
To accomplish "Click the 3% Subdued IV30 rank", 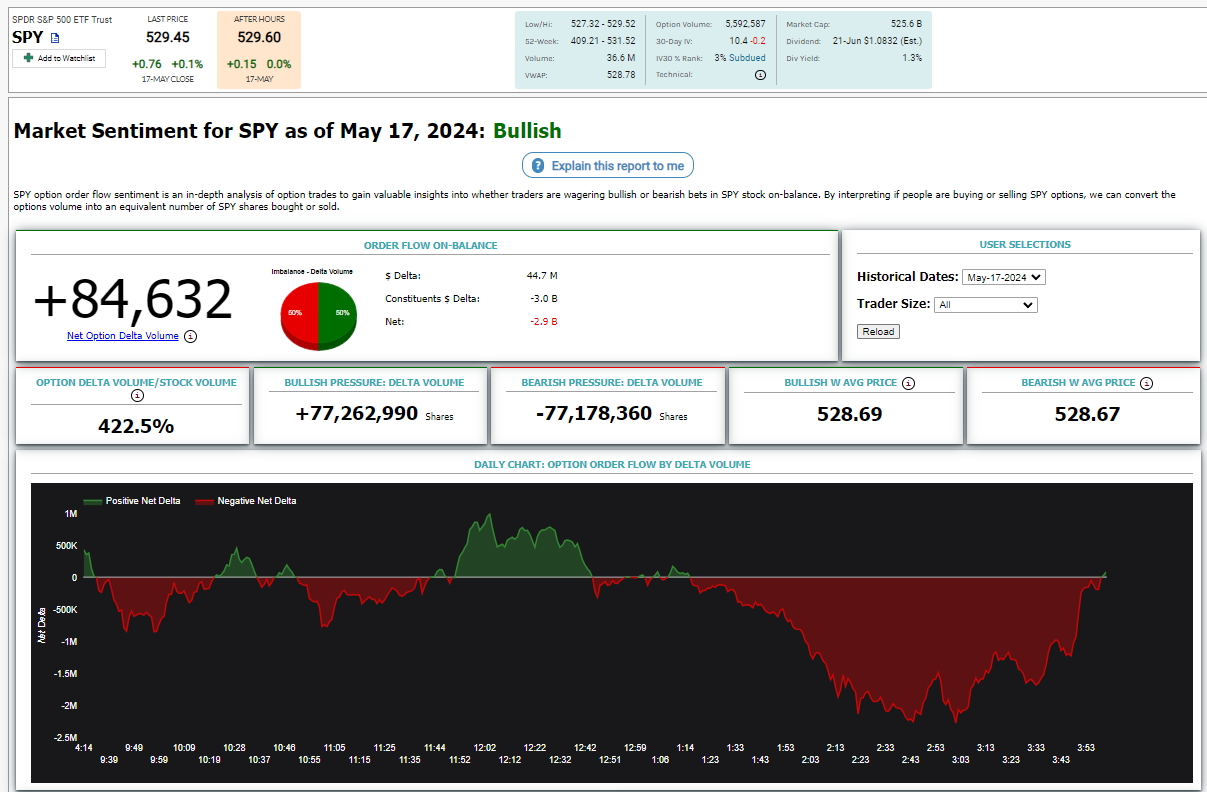I will 740,58.
